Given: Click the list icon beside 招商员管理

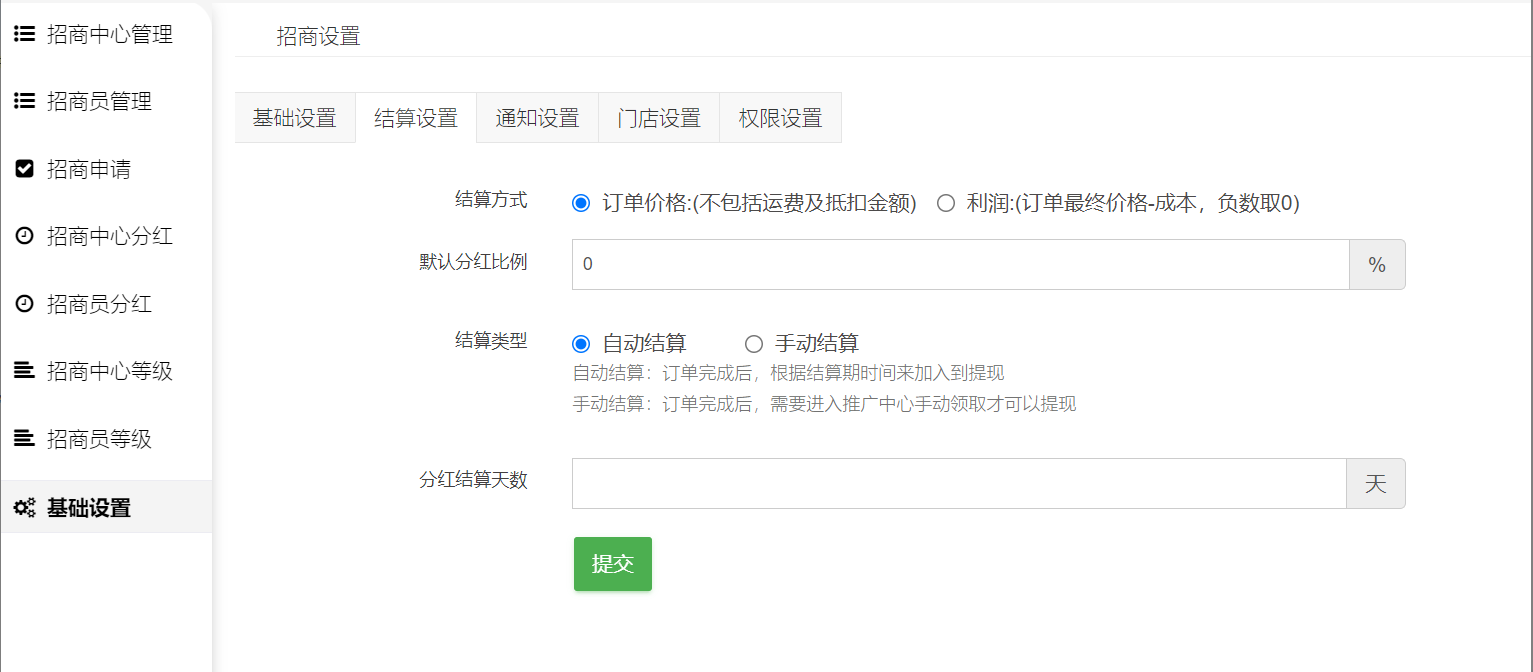Looking at the screenshot, I should tap(25, 101).
